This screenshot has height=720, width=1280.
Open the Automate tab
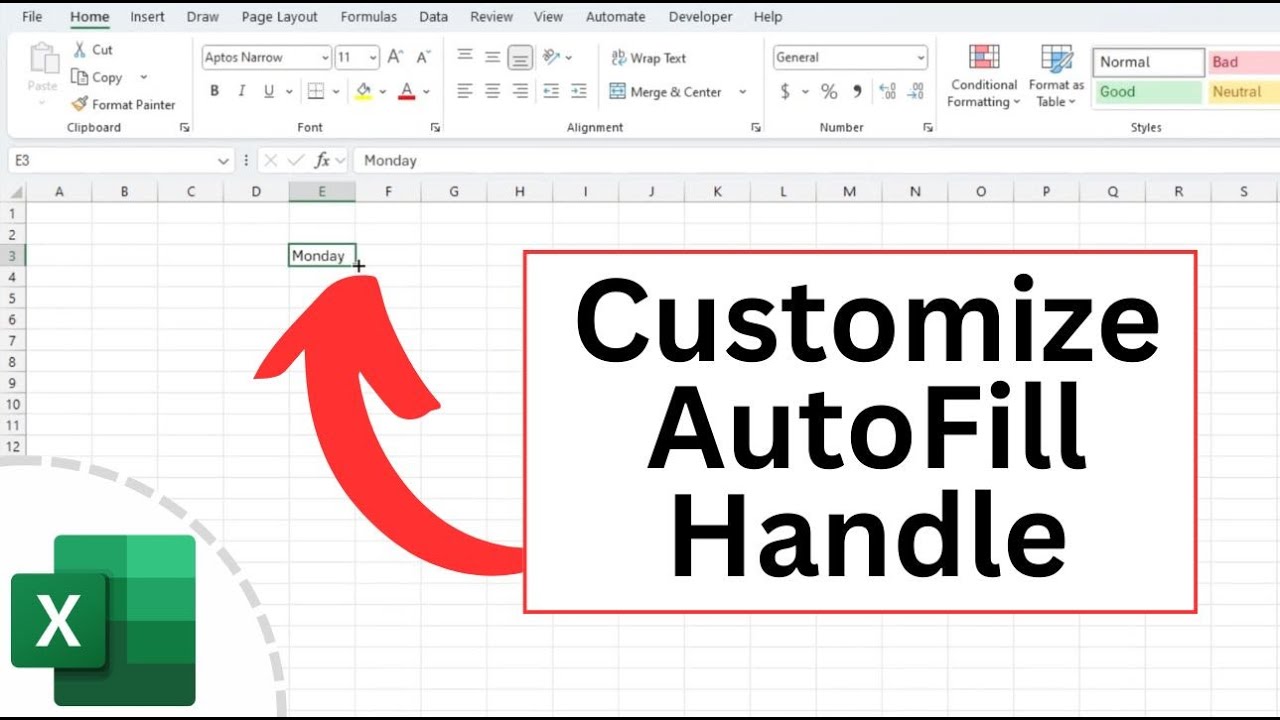tap(615, 17)
